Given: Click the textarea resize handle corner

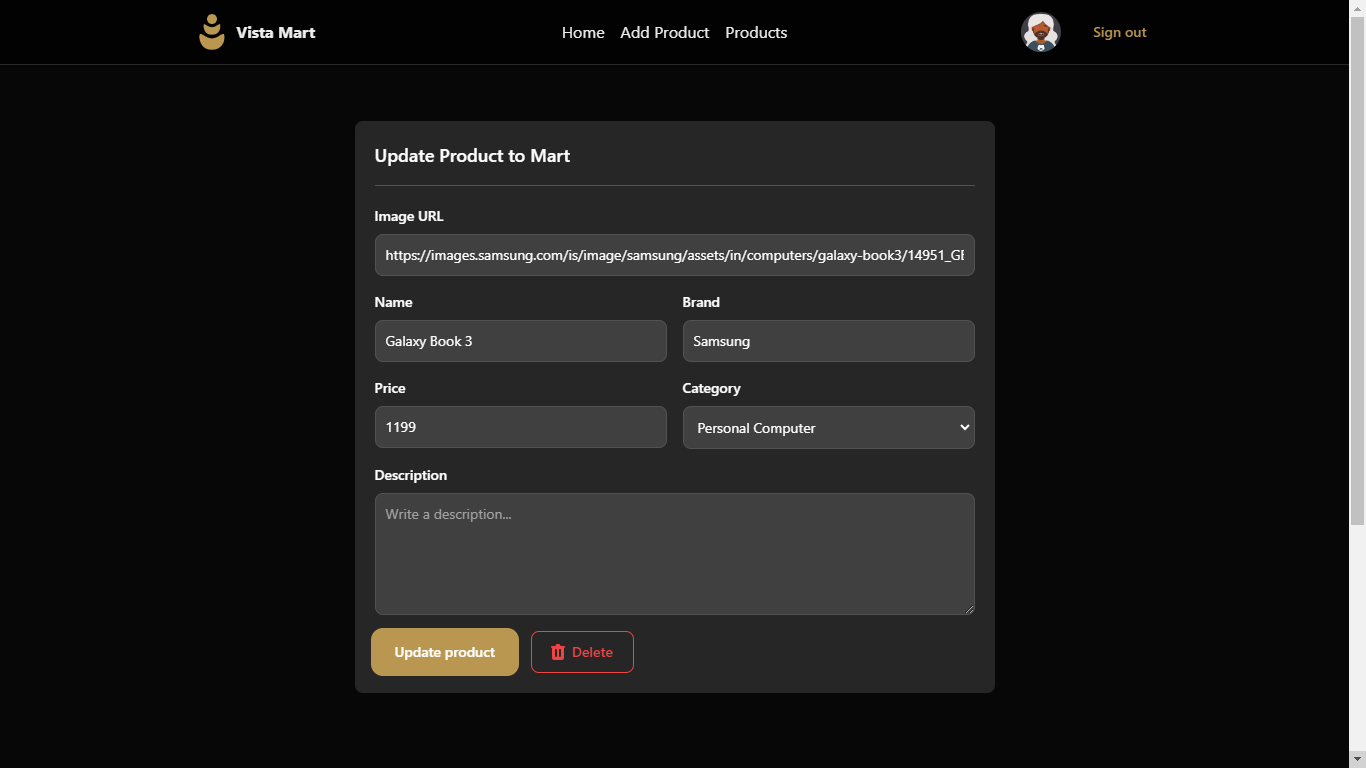Looking at the screenshot, I should (x=968, y=608).
